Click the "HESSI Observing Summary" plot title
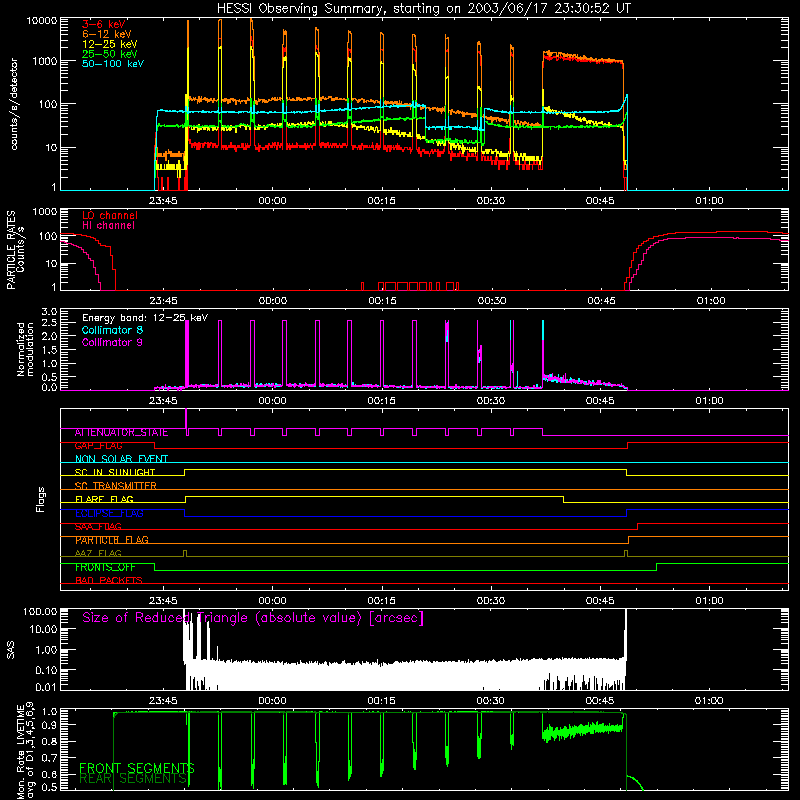The image size is (800, 800). pos(424,9)
